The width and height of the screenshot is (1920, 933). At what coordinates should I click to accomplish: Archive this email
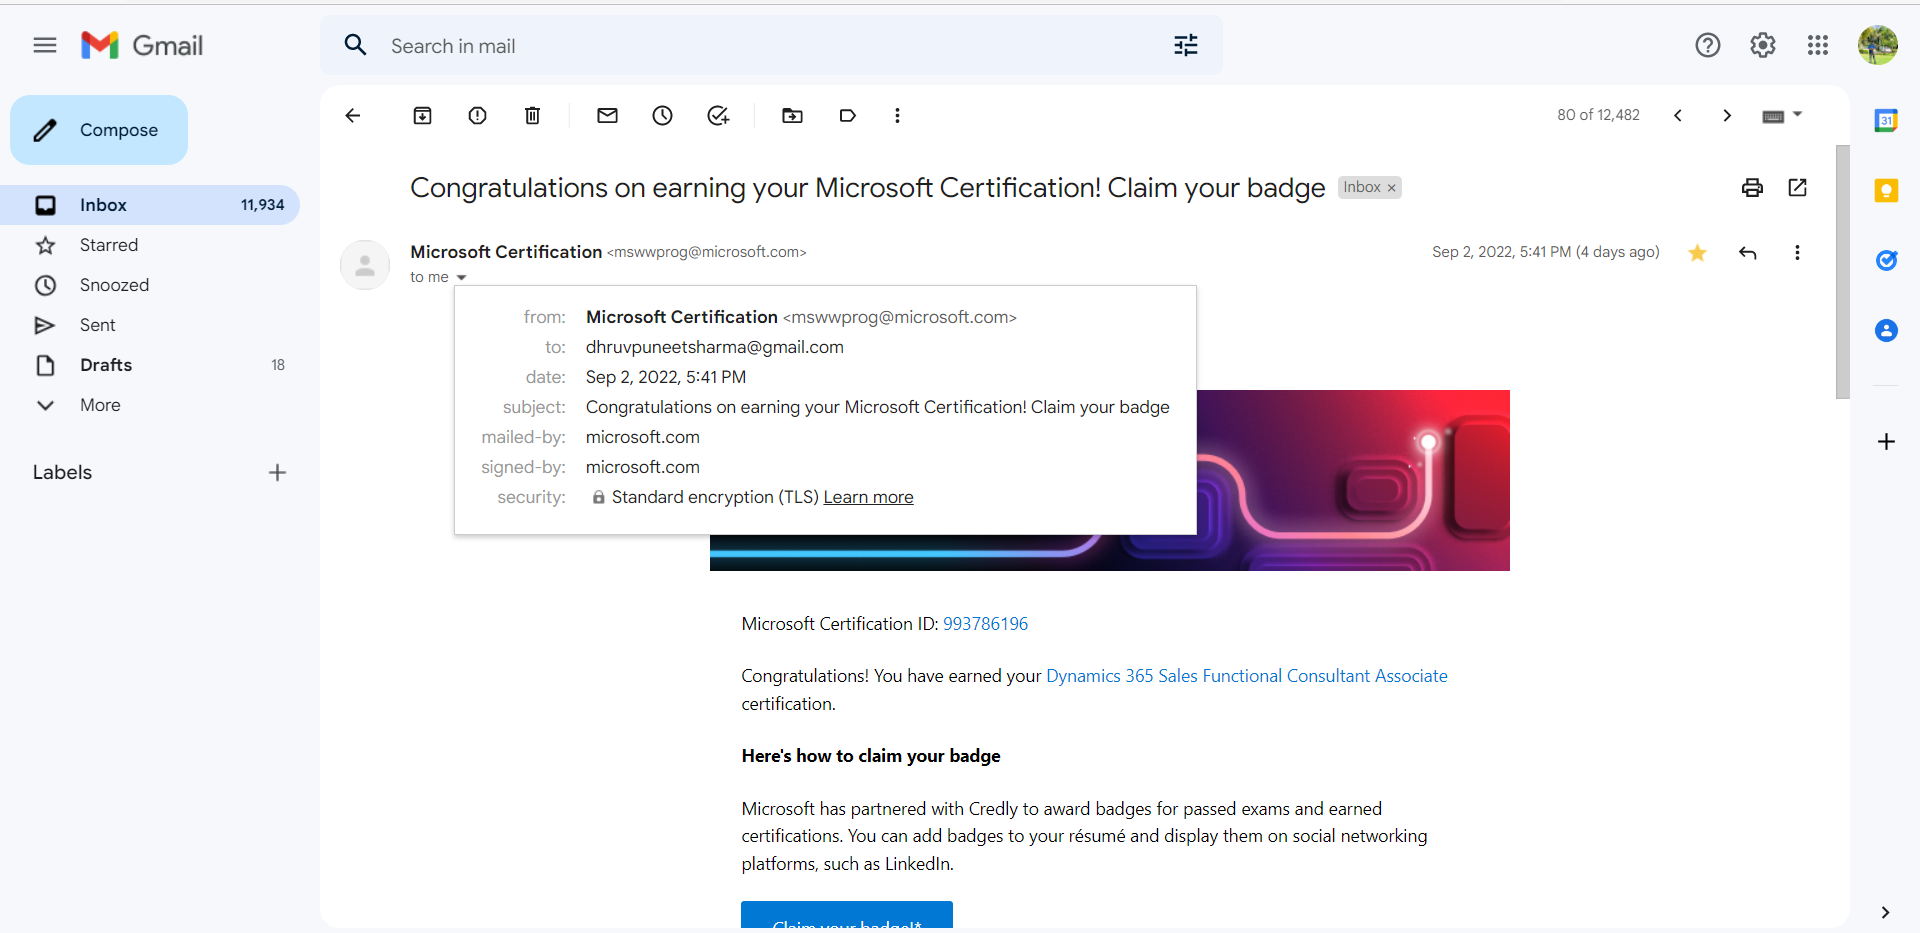[x=423, y=116]
